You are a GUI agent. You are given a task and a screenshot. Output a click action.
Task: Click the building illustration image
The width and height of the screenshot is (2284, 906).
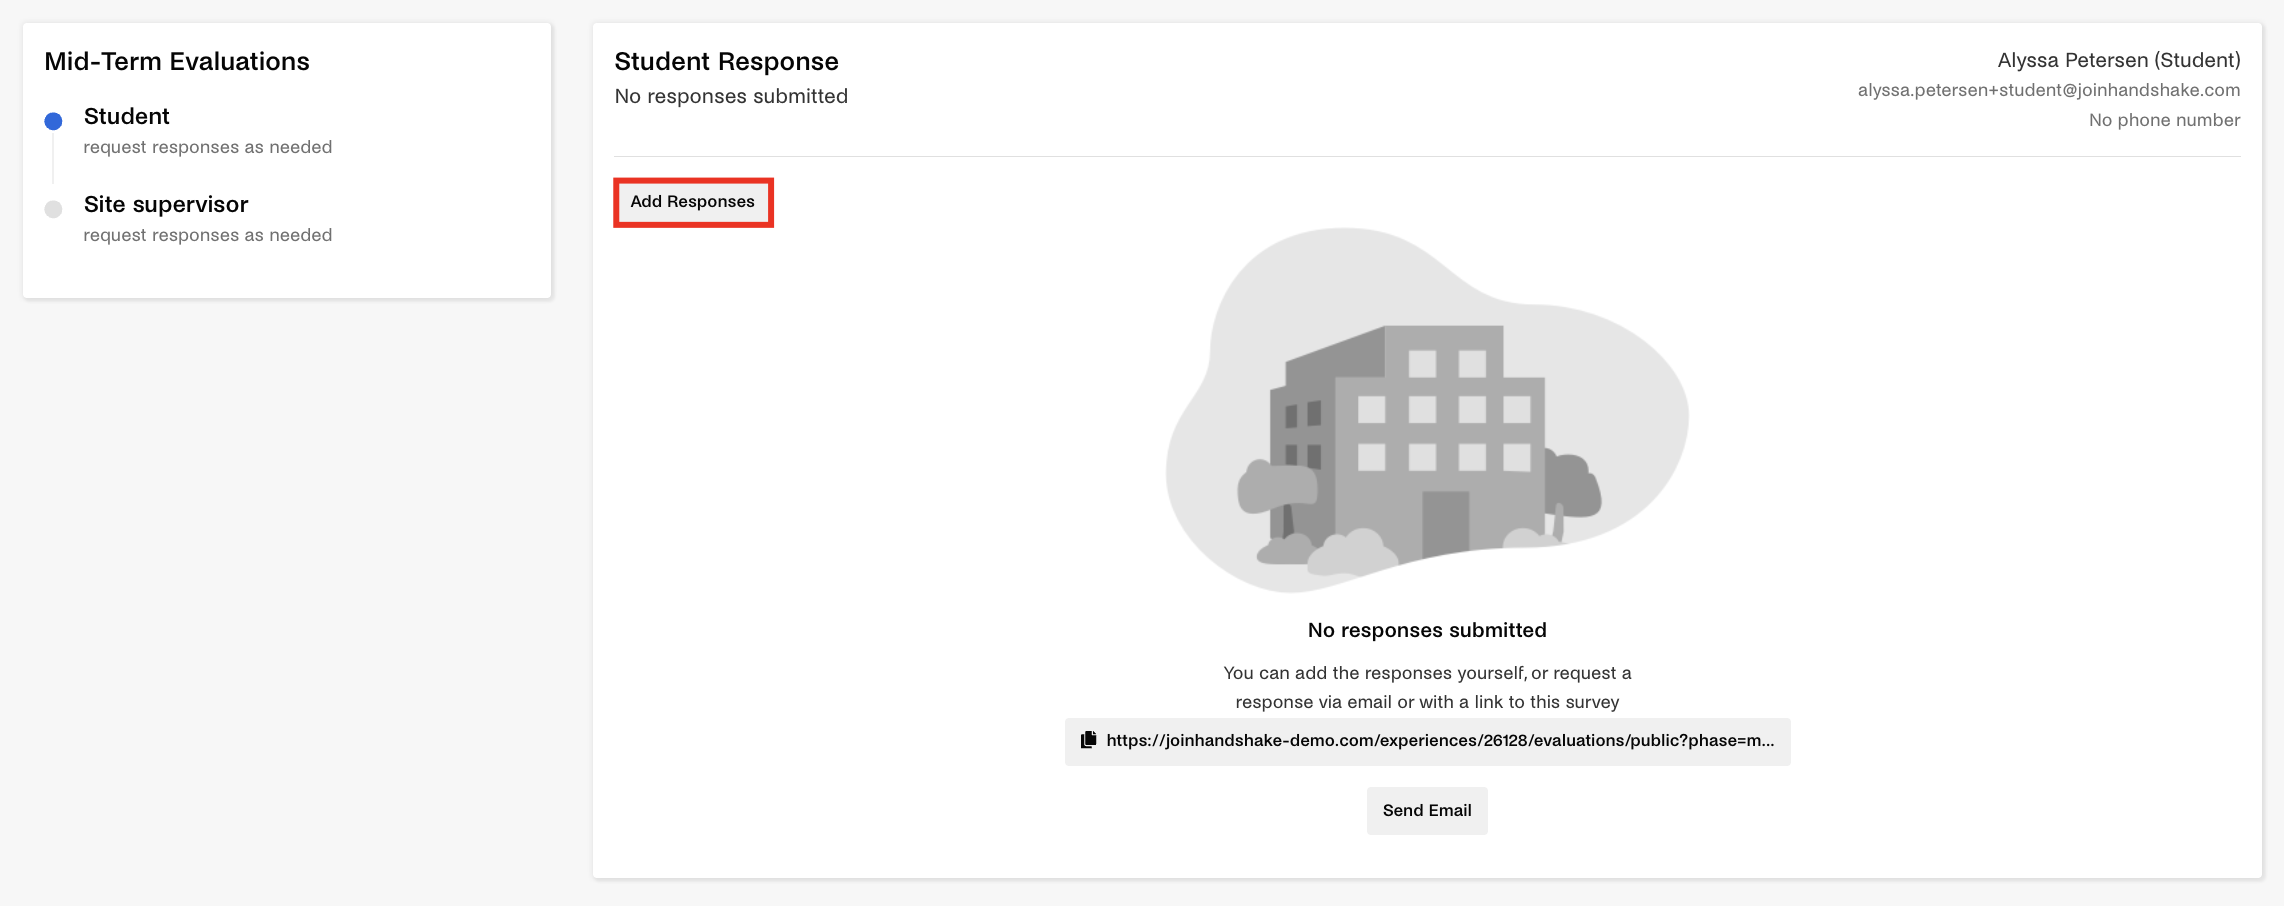click(x=1427, y=410)
